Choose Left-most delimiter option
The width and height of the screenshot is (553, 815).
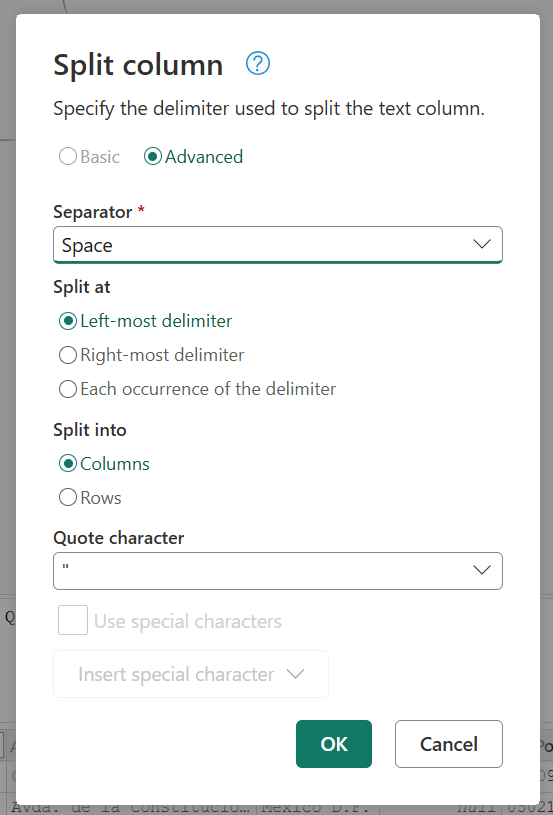68,321
